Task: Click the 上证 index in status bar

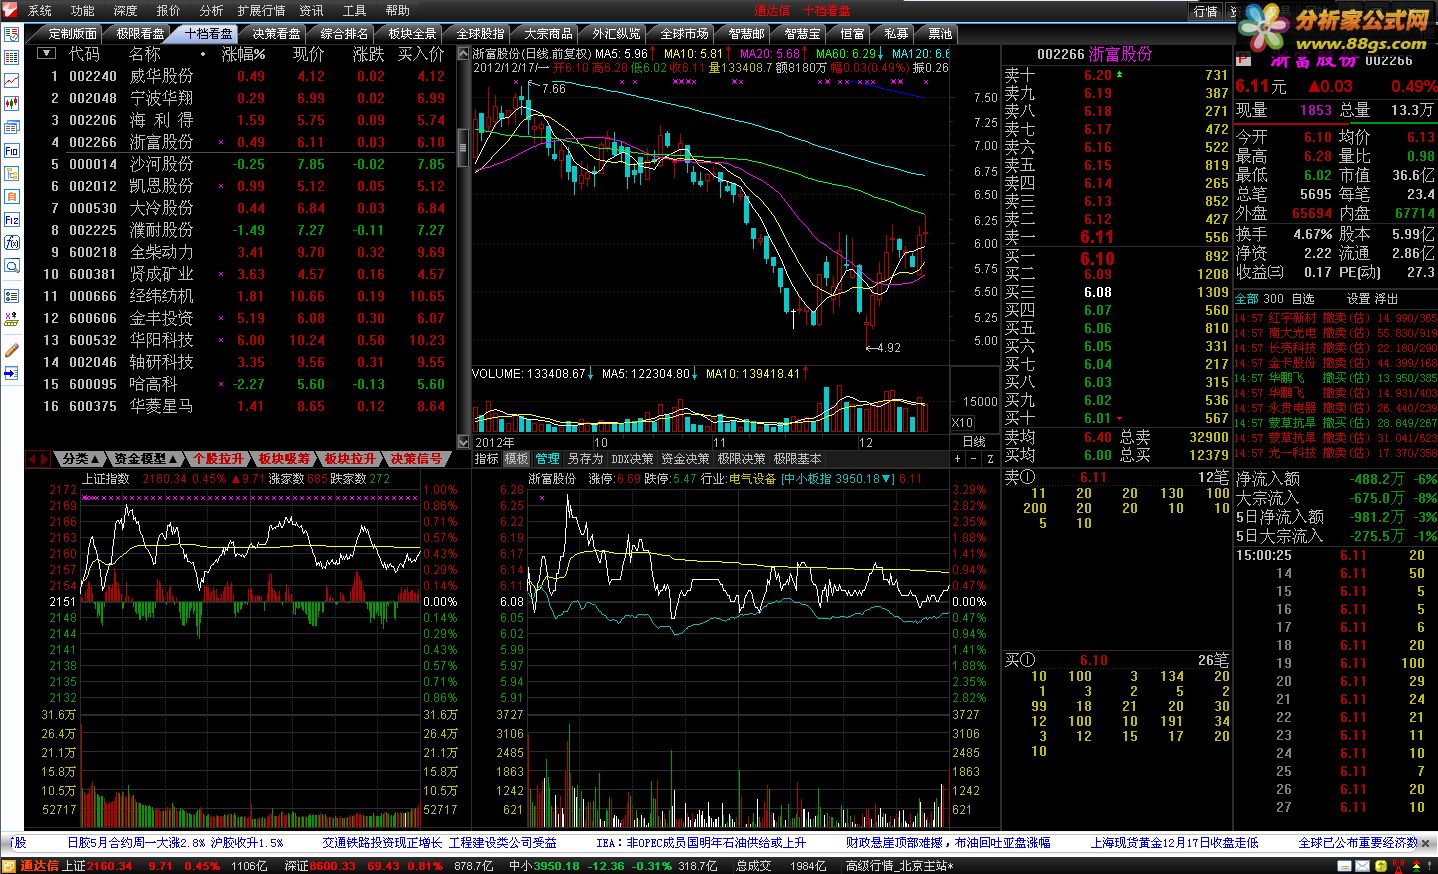Action: (73, 866)
